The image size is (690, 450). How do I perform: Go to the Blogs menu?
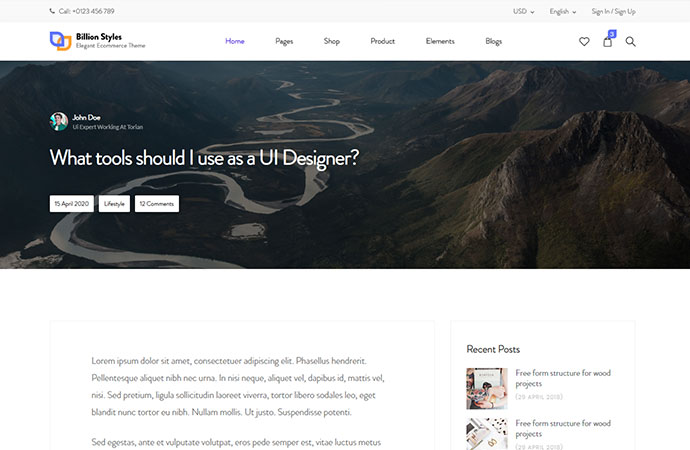click(493, 41)
